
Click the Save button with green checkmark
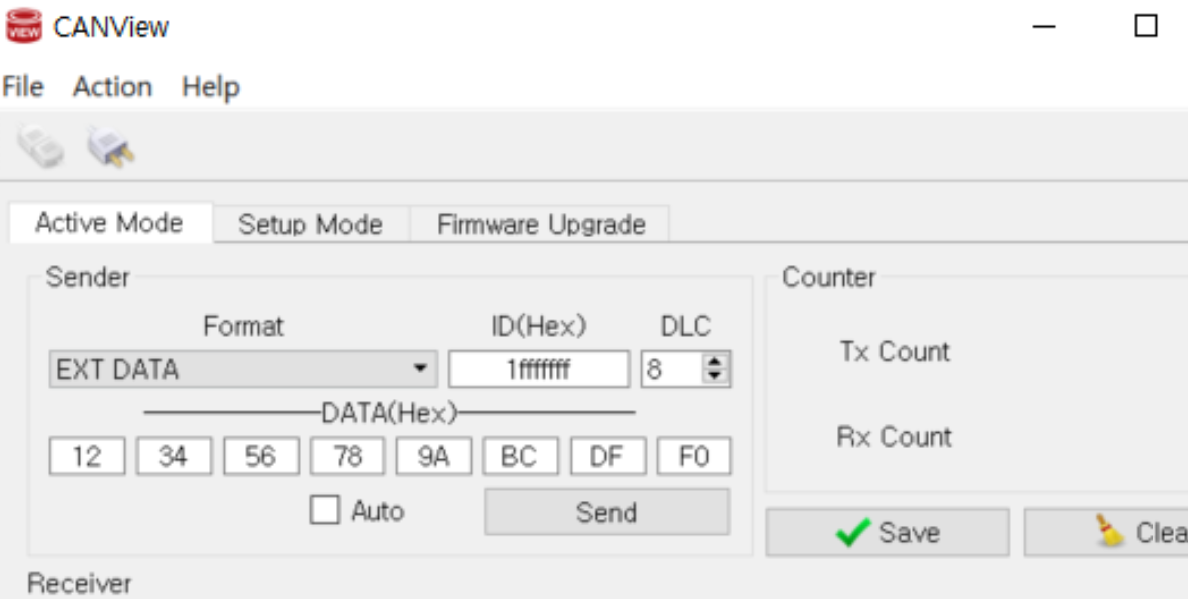click(887, 532)
